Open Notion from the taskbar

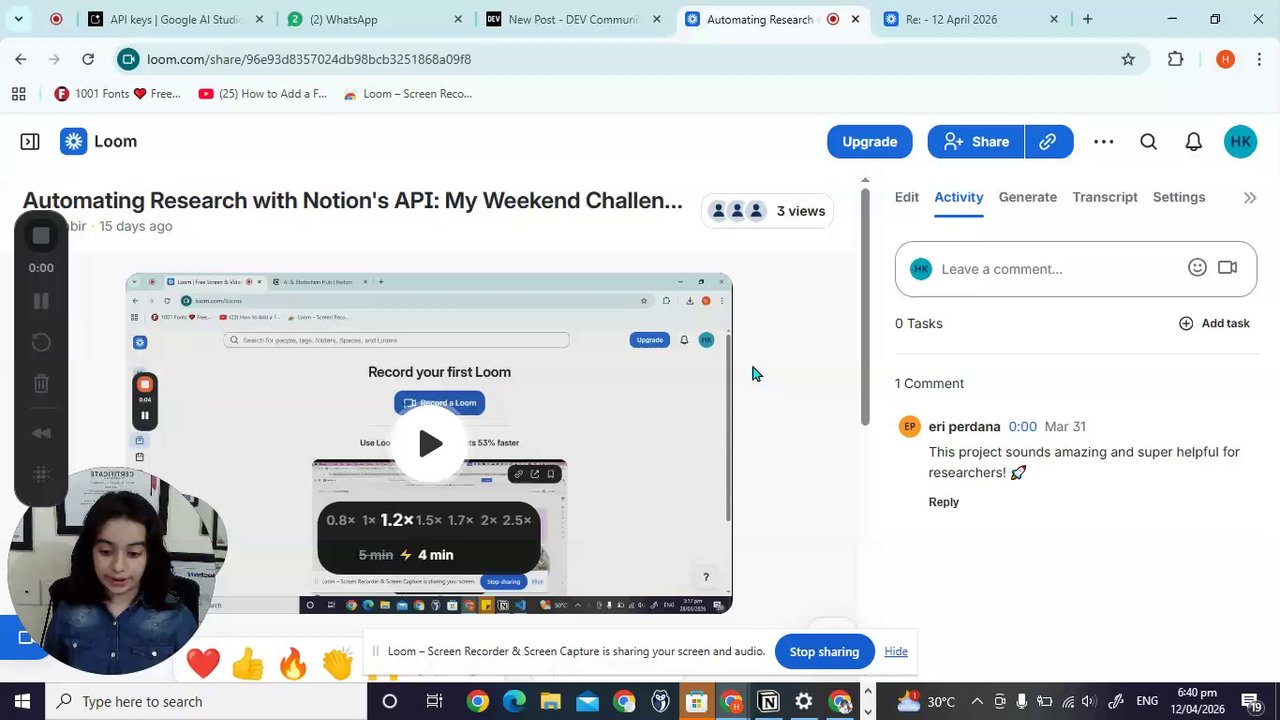(x=768, y=702)
